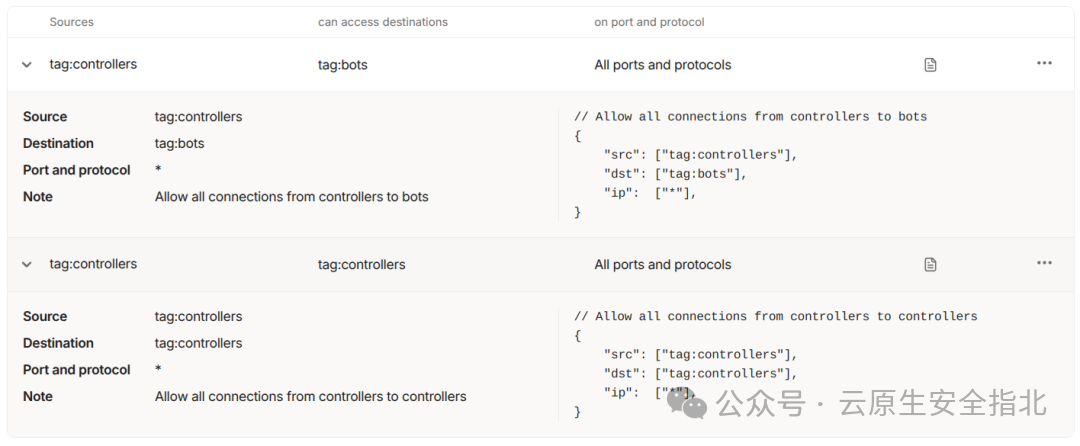The height and width of the screenshot is (446, 1080).
Task: Select tag:bots destination in the first rule header
Action: 343,65
